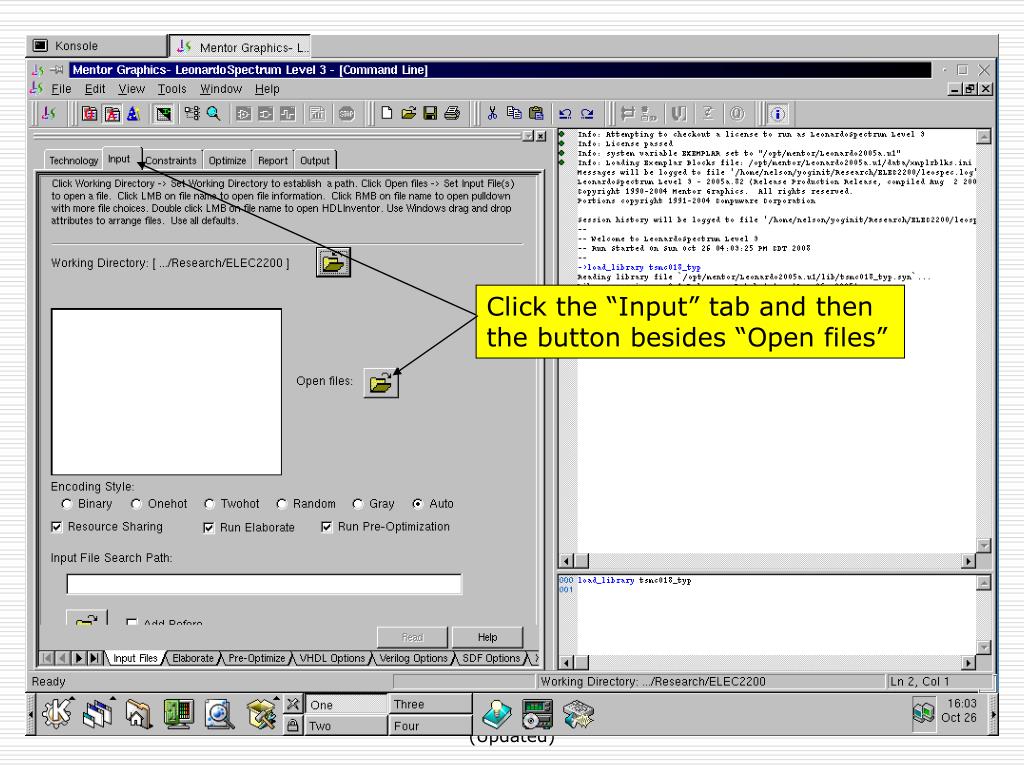Image resolution: width=1024 pixels, height=768 pixels.
Task: Open the Edit menu
Action: tap(95, 89)
